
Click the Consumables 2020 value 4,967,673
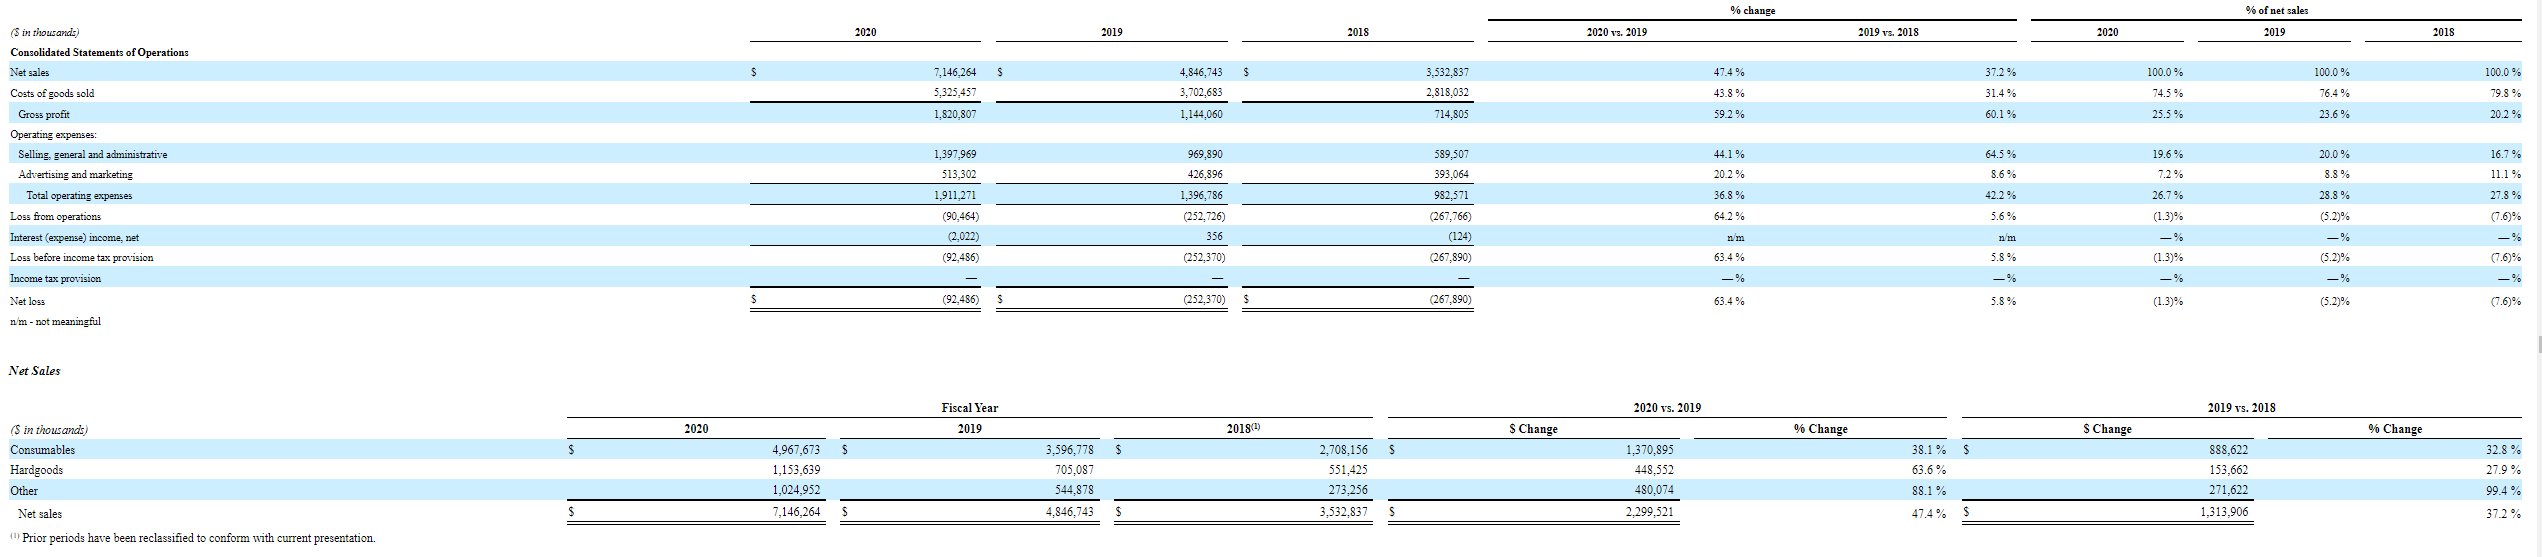pos(796,450)
